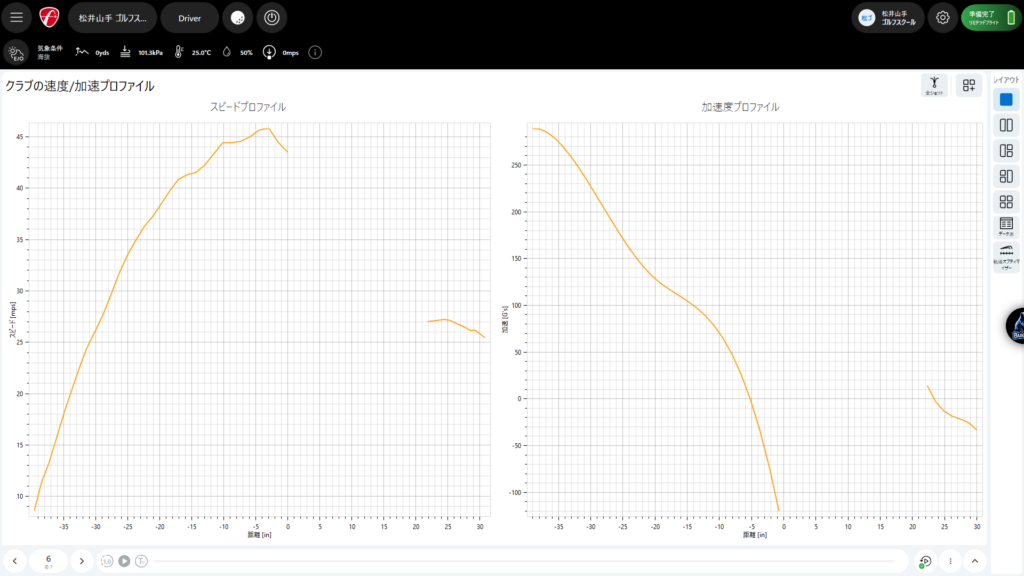Open the Driver club selector
This screenshot has height=576, width=1024.
189,18
